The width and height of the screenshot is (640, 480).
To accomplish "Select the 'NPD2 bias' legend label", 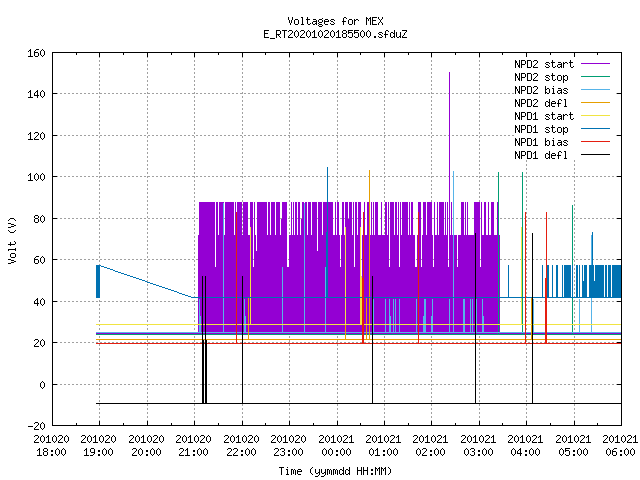I will pyautogui.click(x=541, y=90).
